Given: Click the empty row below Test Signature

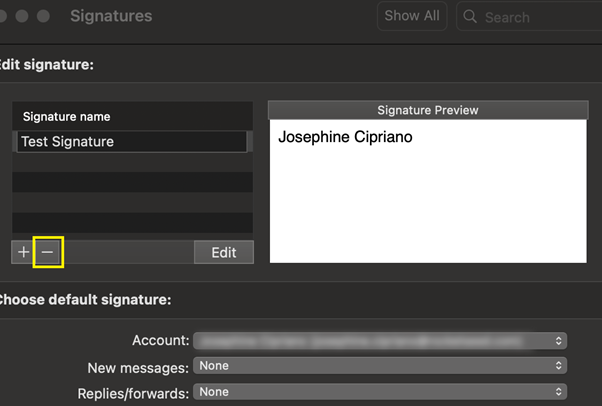Looking at the screenshot, I should tap(132, 163).
